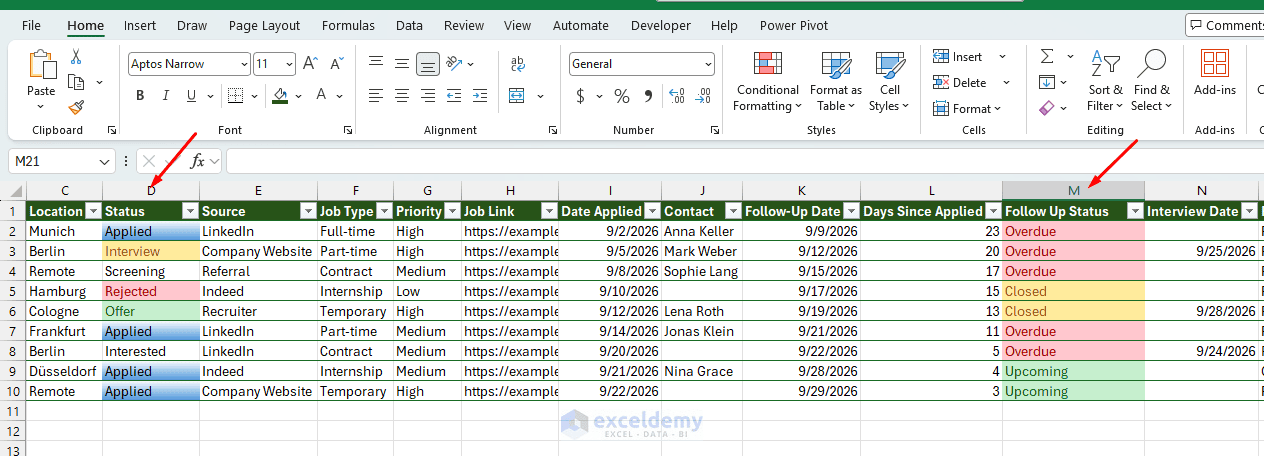Align text right

[x=428, y=96]
